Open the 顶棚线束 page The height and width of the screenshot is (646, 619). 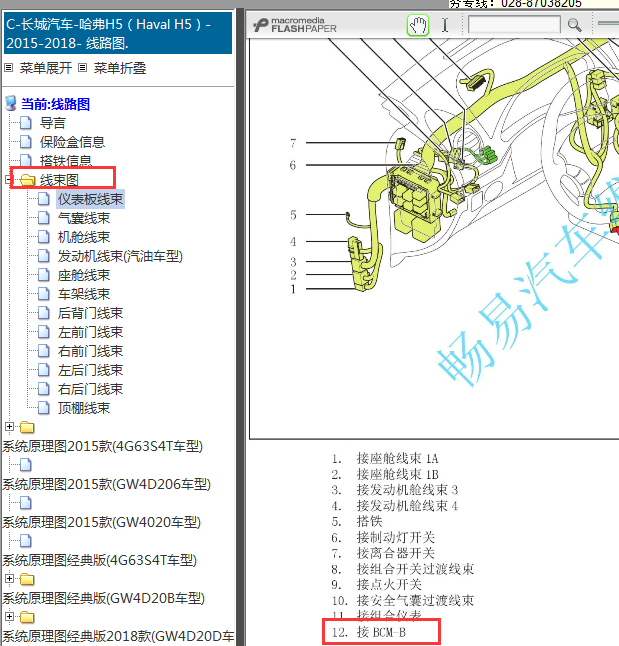84,407
